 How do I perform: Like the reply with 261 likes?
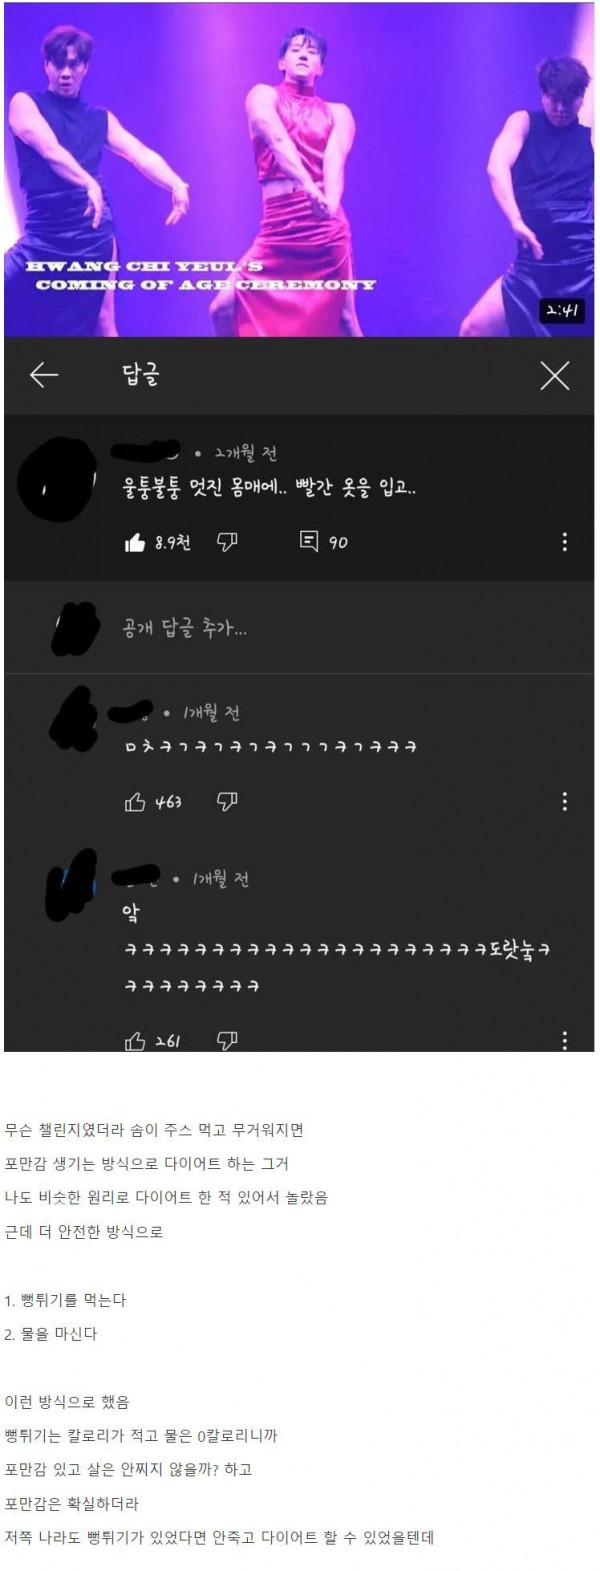click(x=135, y=1041)
